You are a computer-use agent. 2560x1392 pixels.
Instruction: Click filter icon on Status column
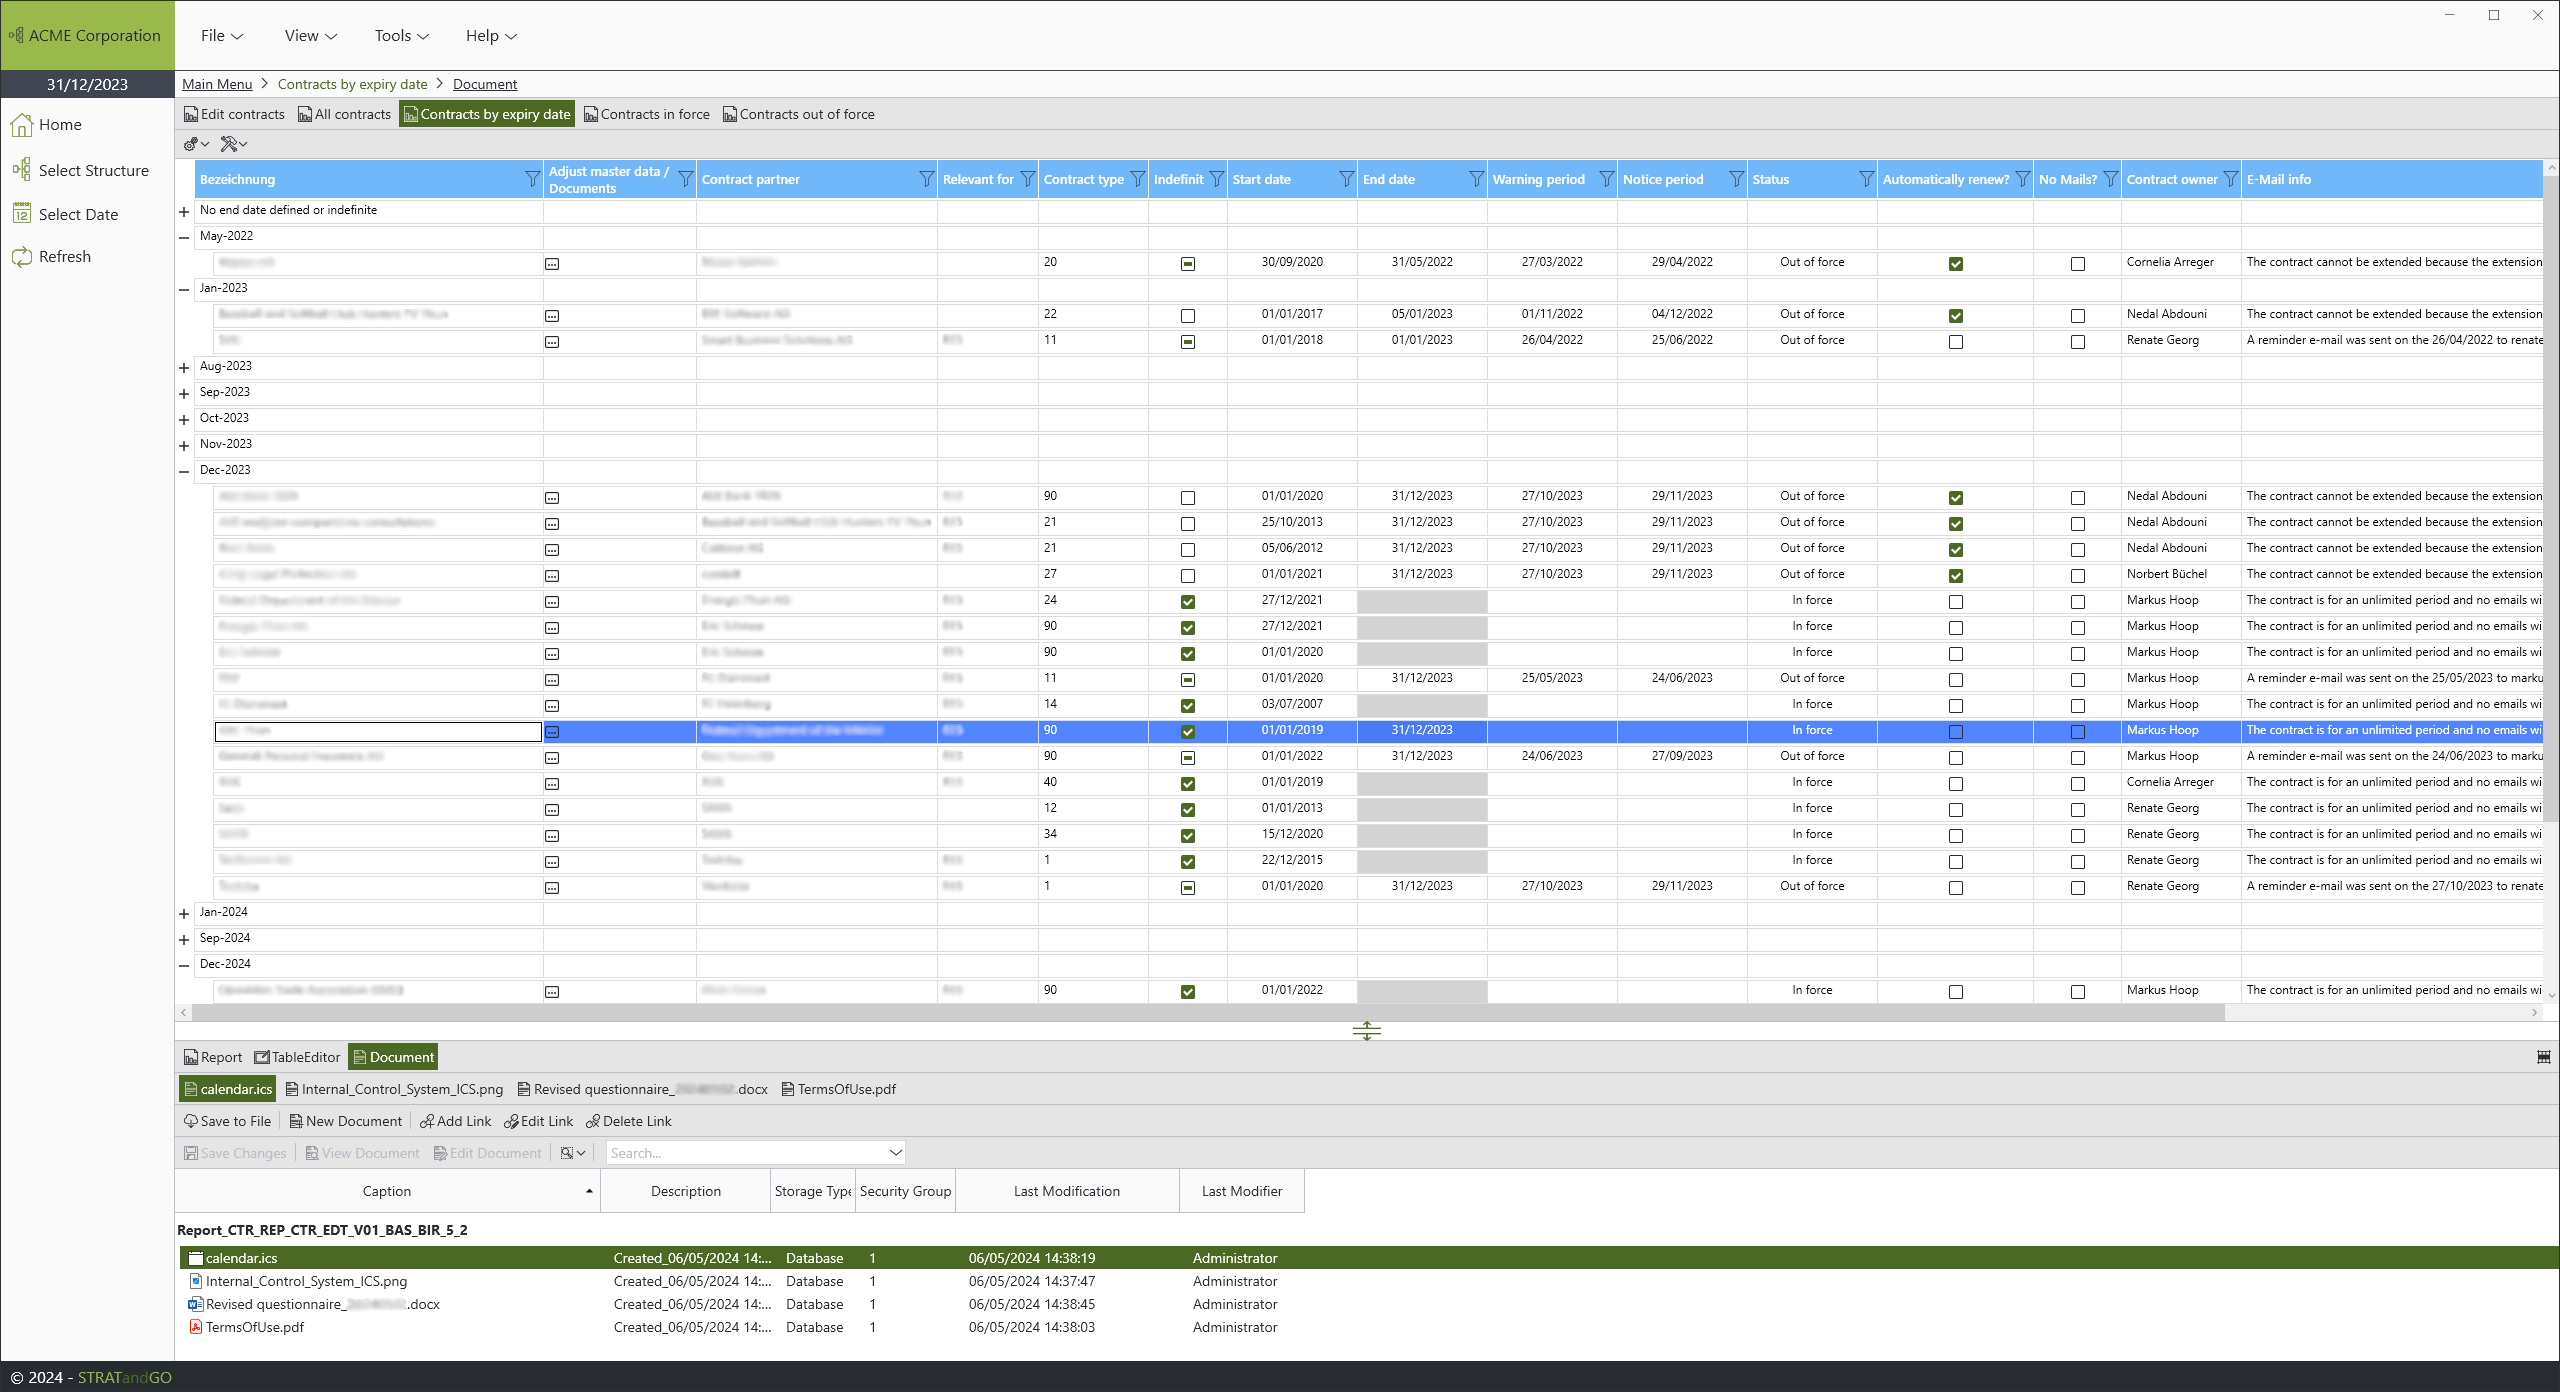coord(1866,179)
